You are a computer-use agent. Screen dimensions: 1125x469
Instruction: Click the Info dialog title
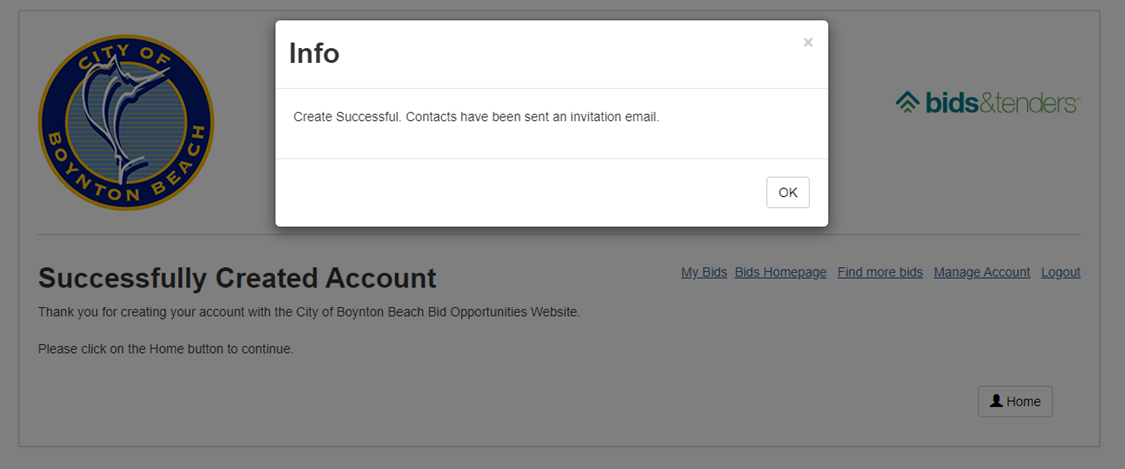tap(314, 54)
